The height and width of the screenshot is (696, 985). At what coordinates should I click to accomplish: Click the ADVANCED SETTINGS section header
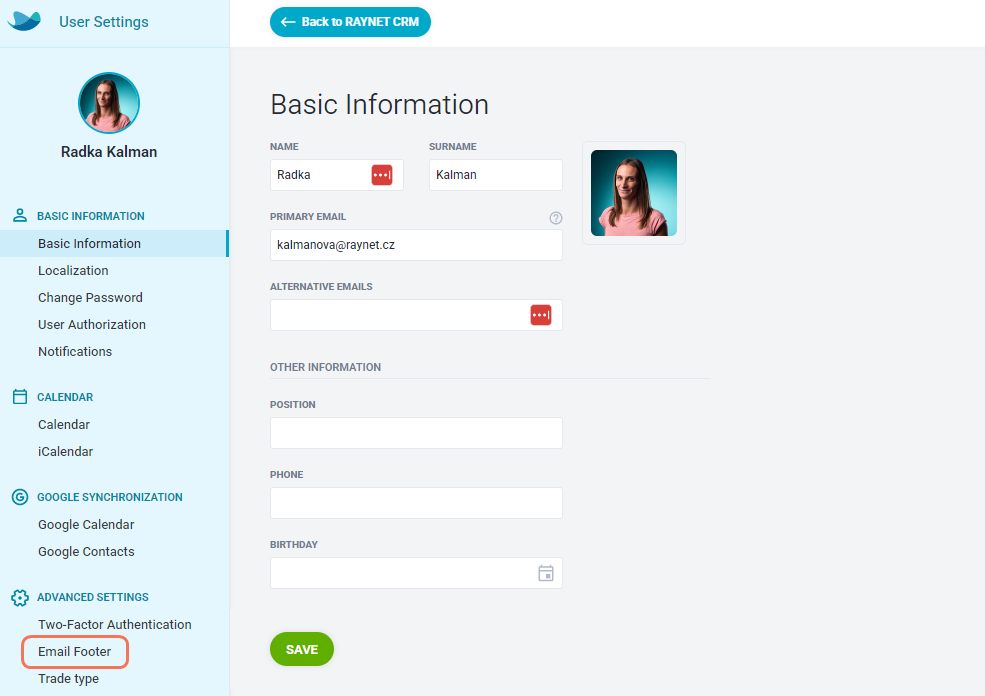(x=93, y=597)
